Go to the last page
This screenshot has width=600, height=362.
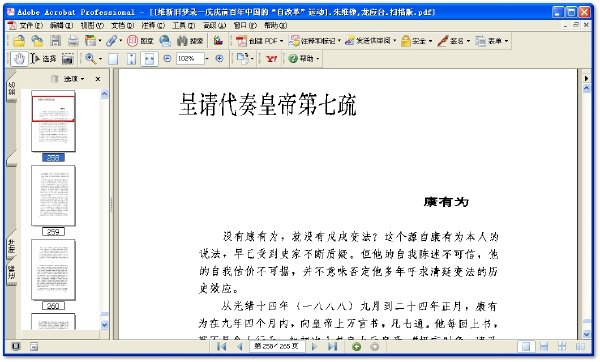click(333, 347)
